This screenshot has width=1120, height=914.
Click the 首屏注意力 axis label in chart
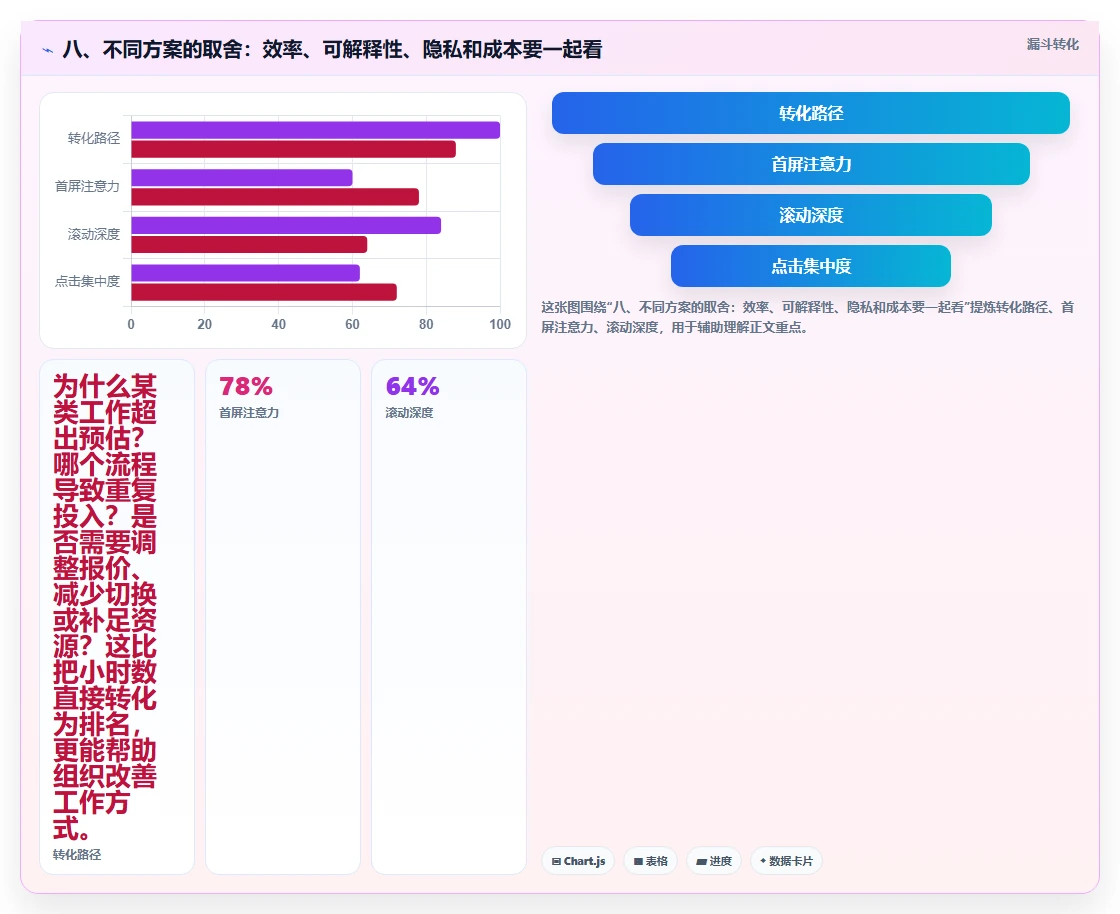coord(87,186)
